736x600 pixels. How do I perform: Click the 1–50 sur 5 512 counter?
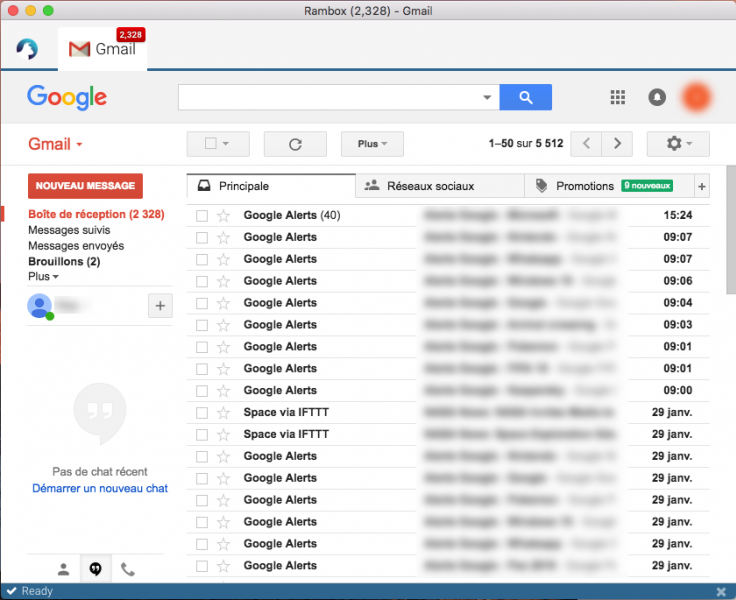(526, 143)
